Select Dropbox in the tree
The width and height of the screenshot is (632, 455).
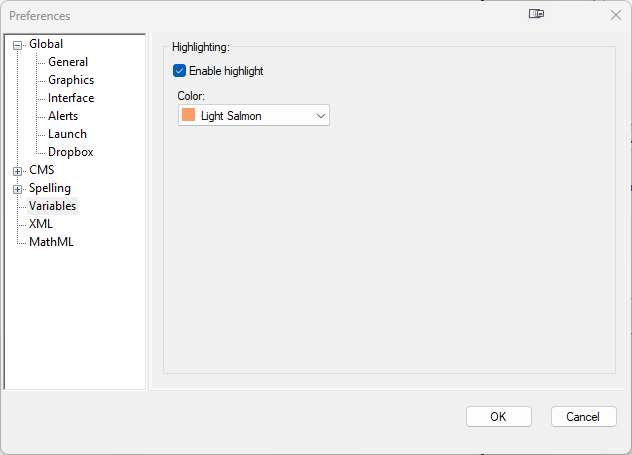70,152
